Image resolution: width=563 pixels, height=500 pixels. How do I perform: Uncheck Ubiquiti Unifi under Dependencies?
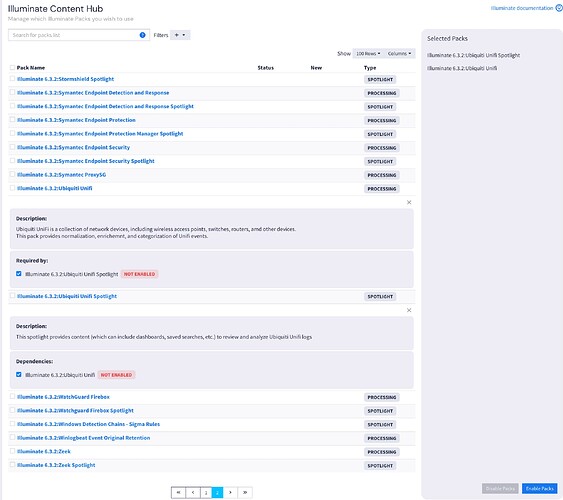click(19, 374)
